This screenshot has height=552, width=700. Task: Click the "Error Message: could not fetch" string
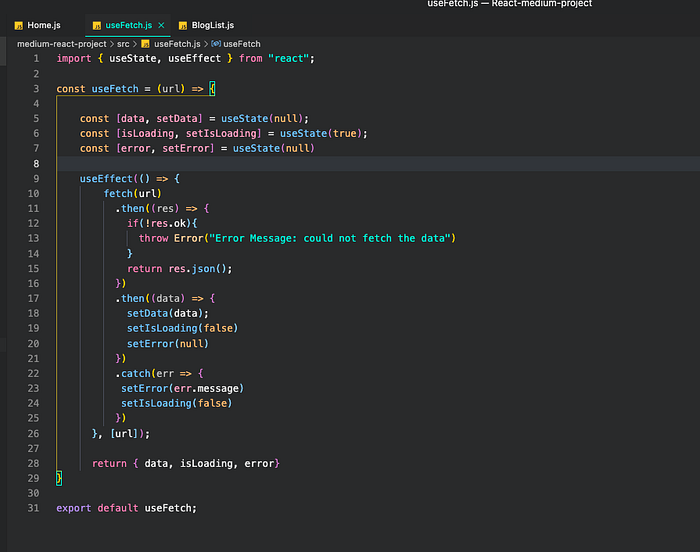[330, 238]
